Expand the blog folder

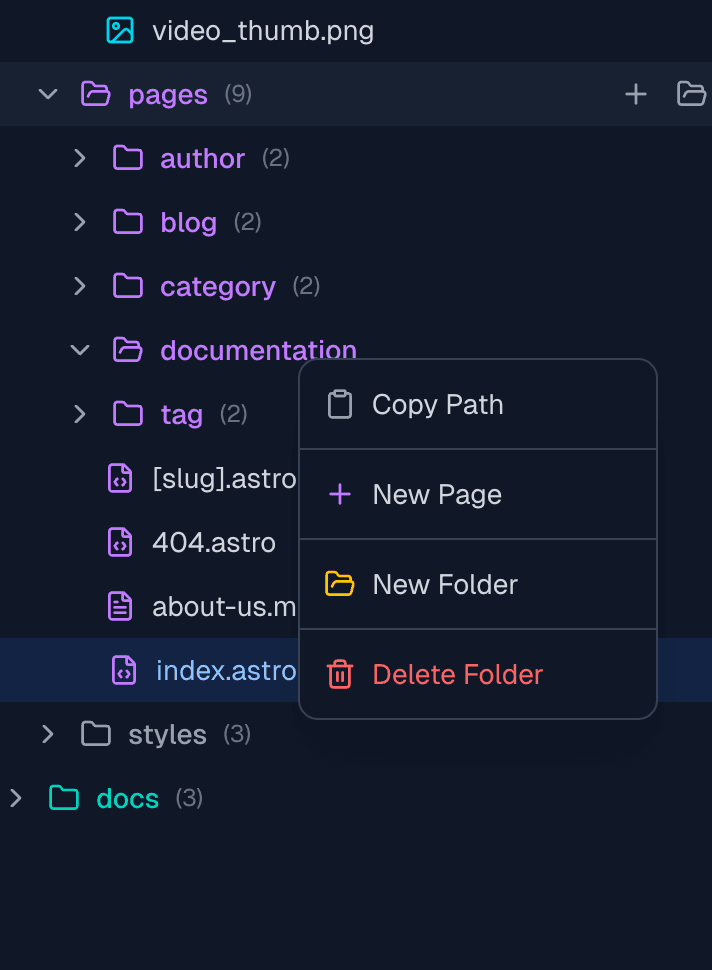tap(80, 222)
